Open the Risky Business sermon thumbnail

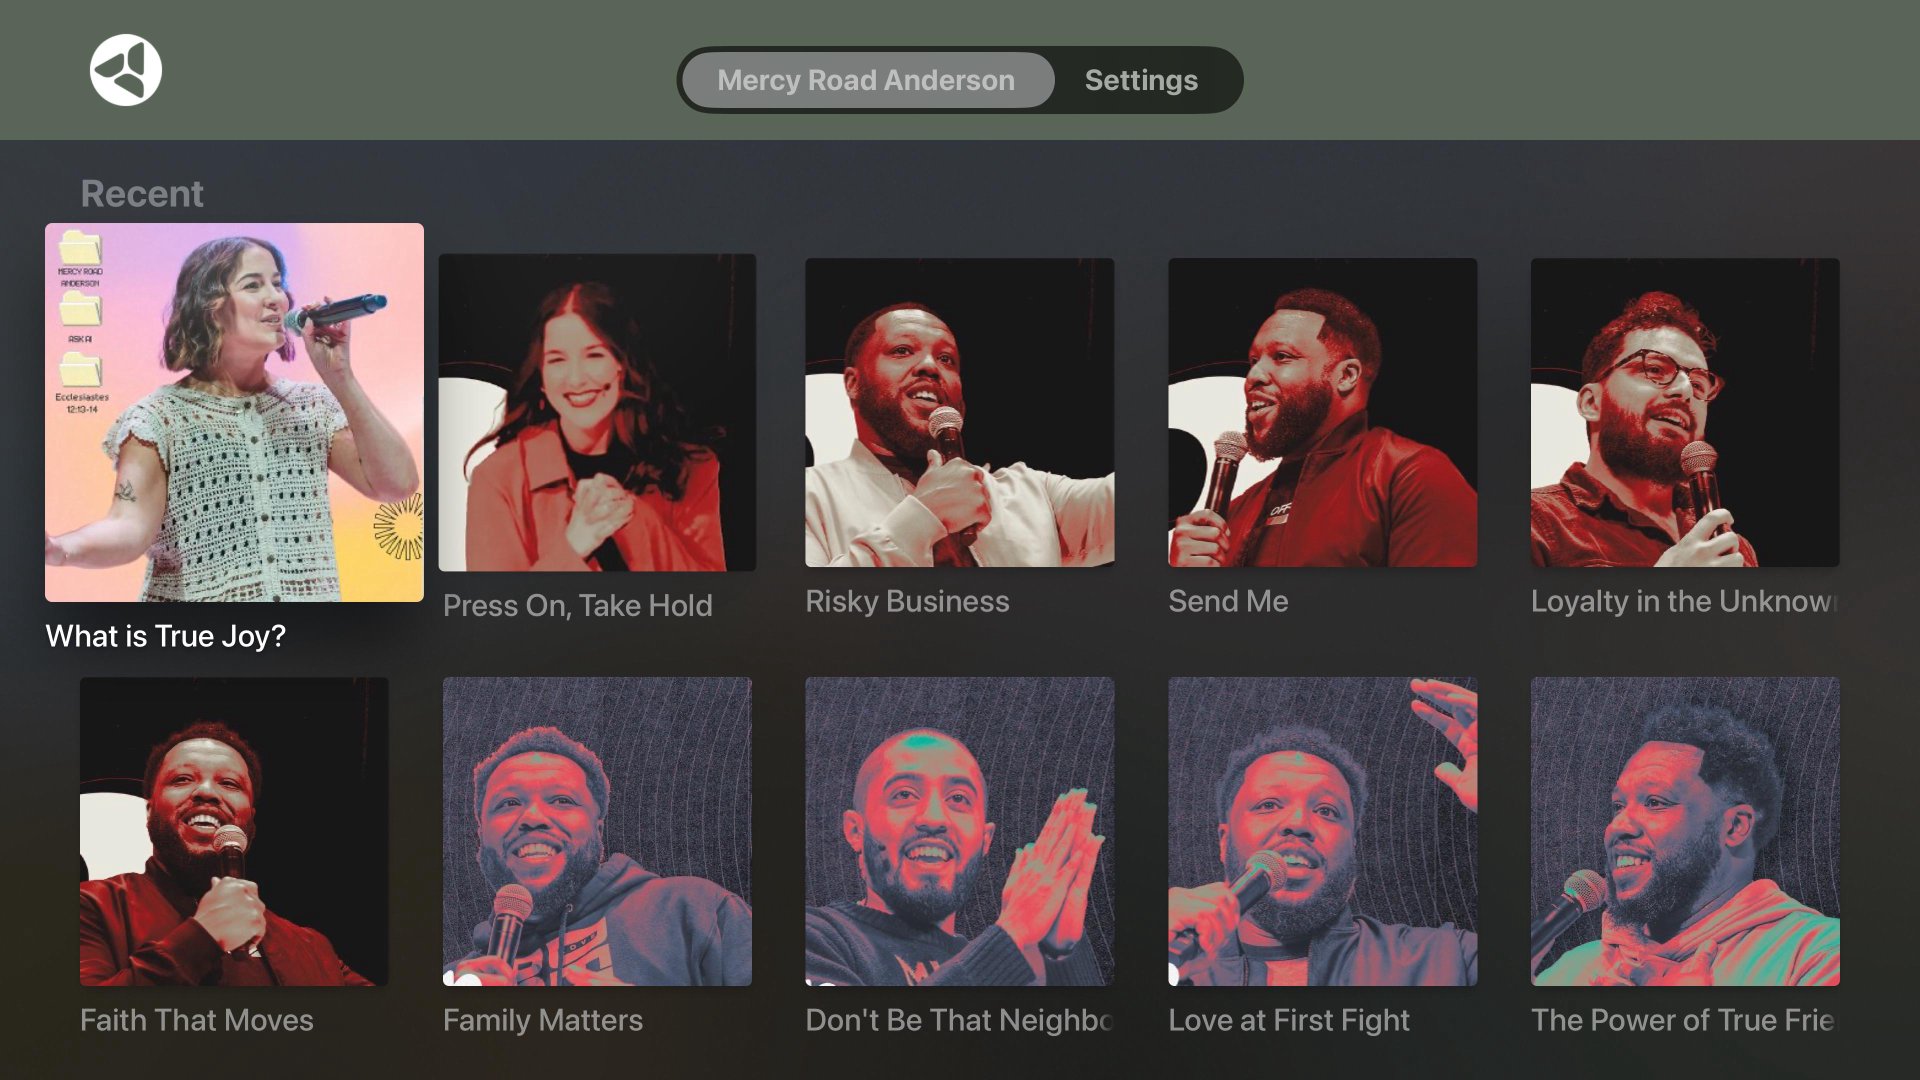click(960, 412)
